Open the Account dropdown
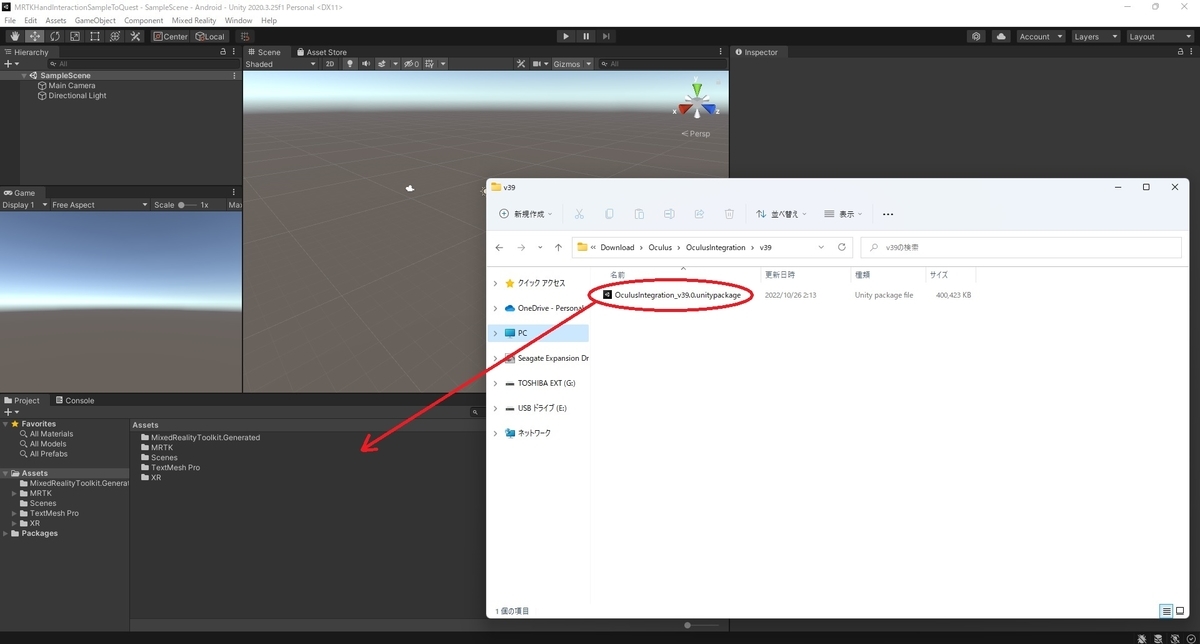 pos(1040,36)
